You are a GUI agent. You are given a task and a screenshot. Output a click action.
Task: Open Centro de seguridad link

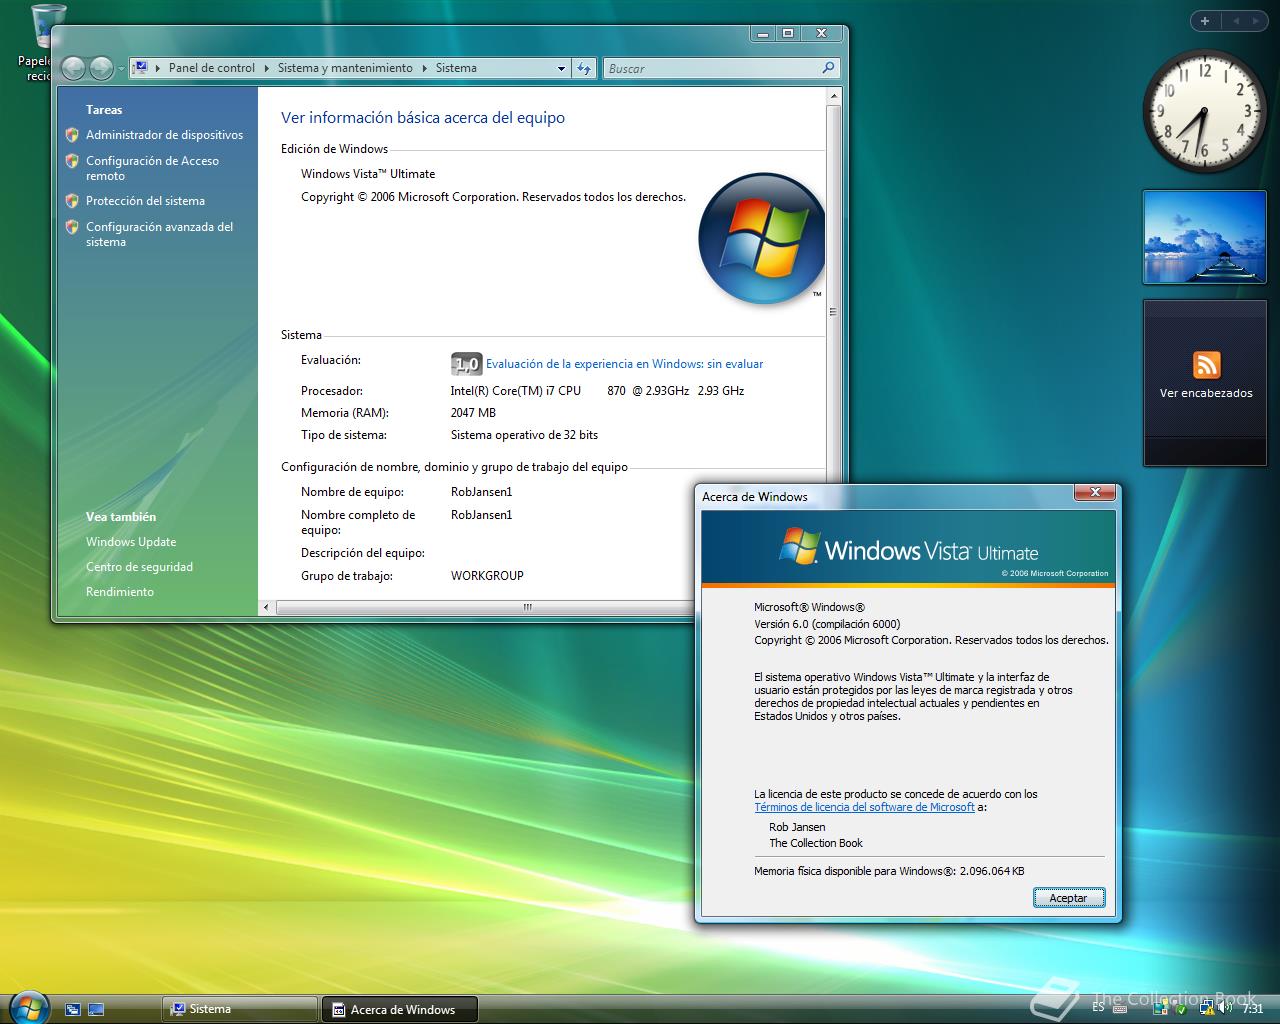[x=139, y=567]
